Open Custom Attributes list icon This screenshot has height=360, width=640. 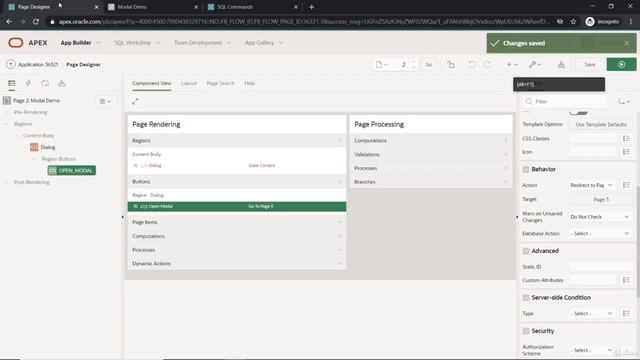tap(626, 280)
